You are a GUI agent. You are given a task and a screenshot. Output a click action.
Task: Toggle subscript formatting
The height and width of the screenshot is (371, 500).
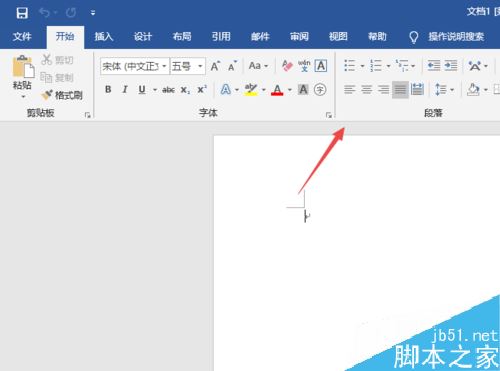(x=185, y=90)
